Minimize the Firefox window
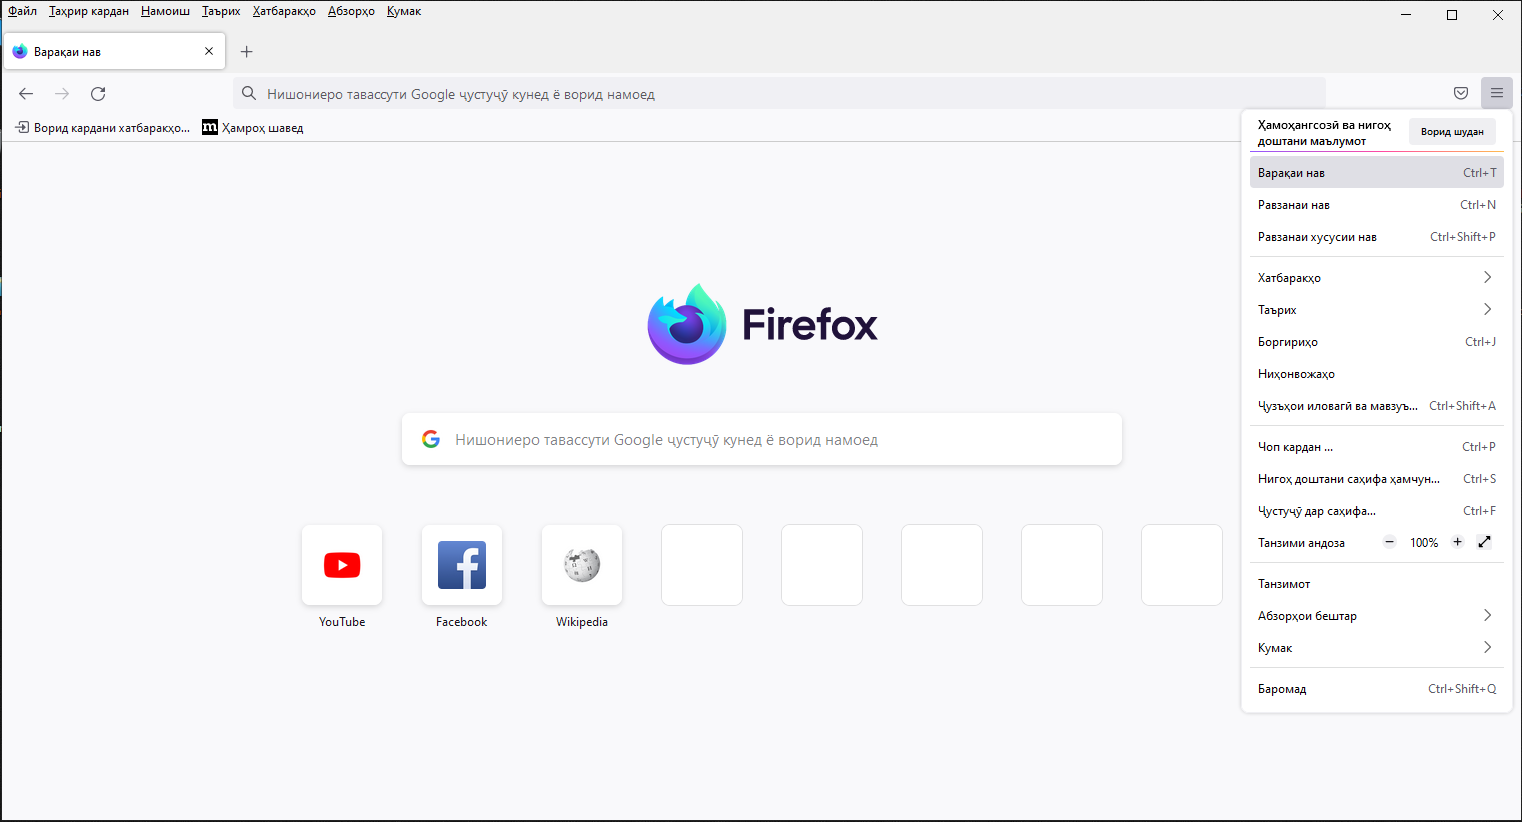Screen dimensions: 1522x822 point(1406,15)
